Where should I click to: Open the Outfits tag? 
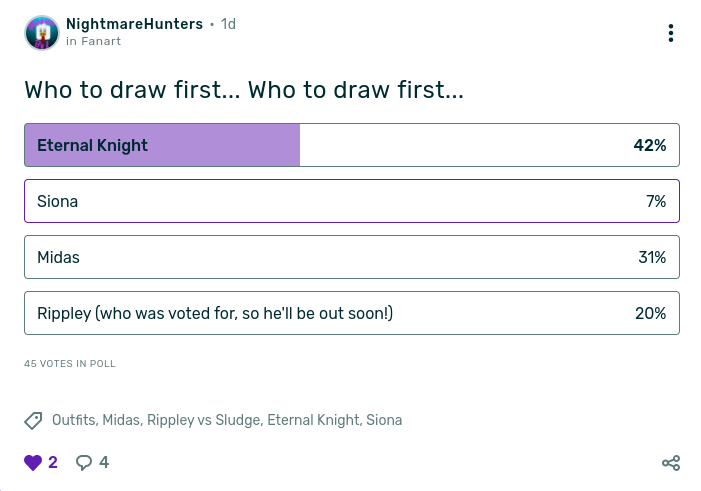tap(74, 420)
